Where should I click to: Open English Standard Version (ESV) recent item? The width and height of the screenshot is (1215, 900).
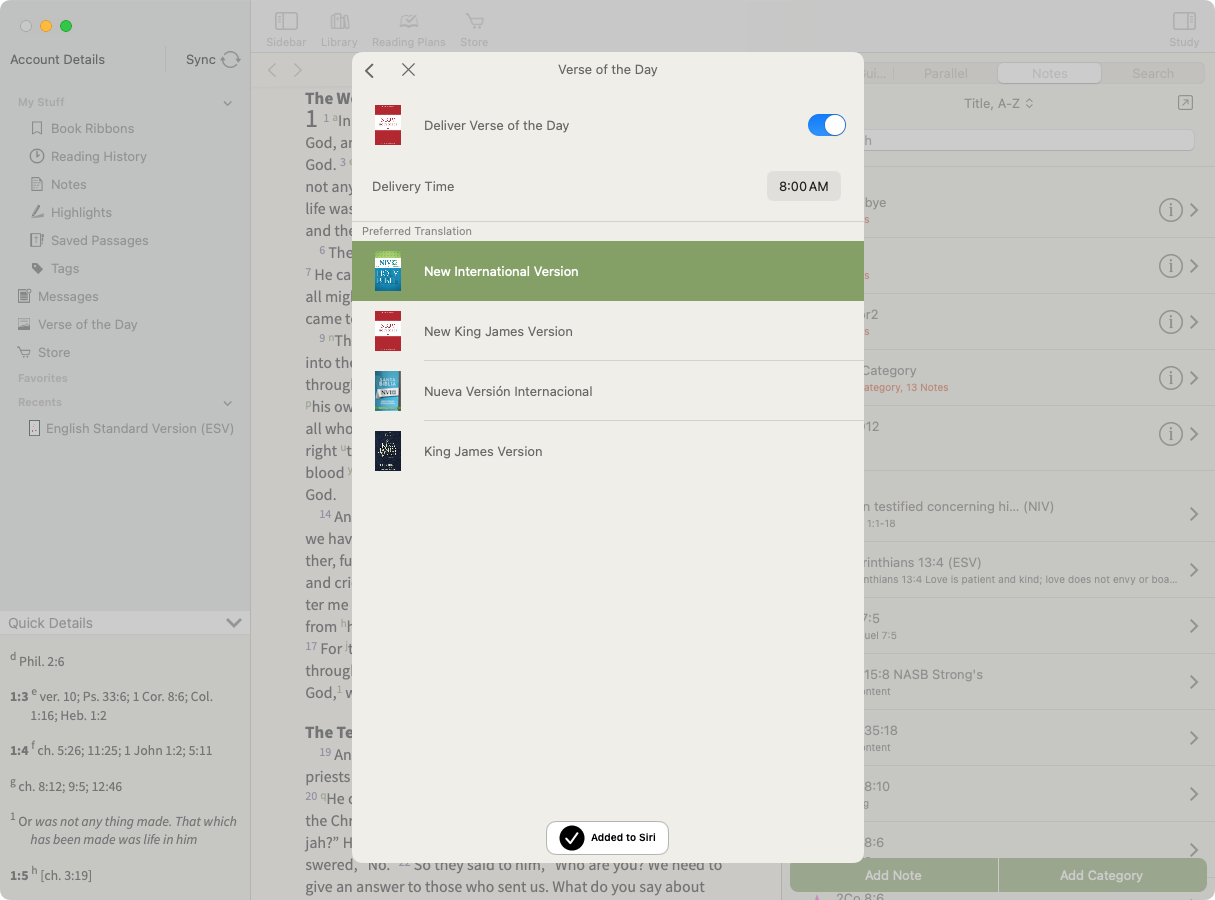coord(139,428)
